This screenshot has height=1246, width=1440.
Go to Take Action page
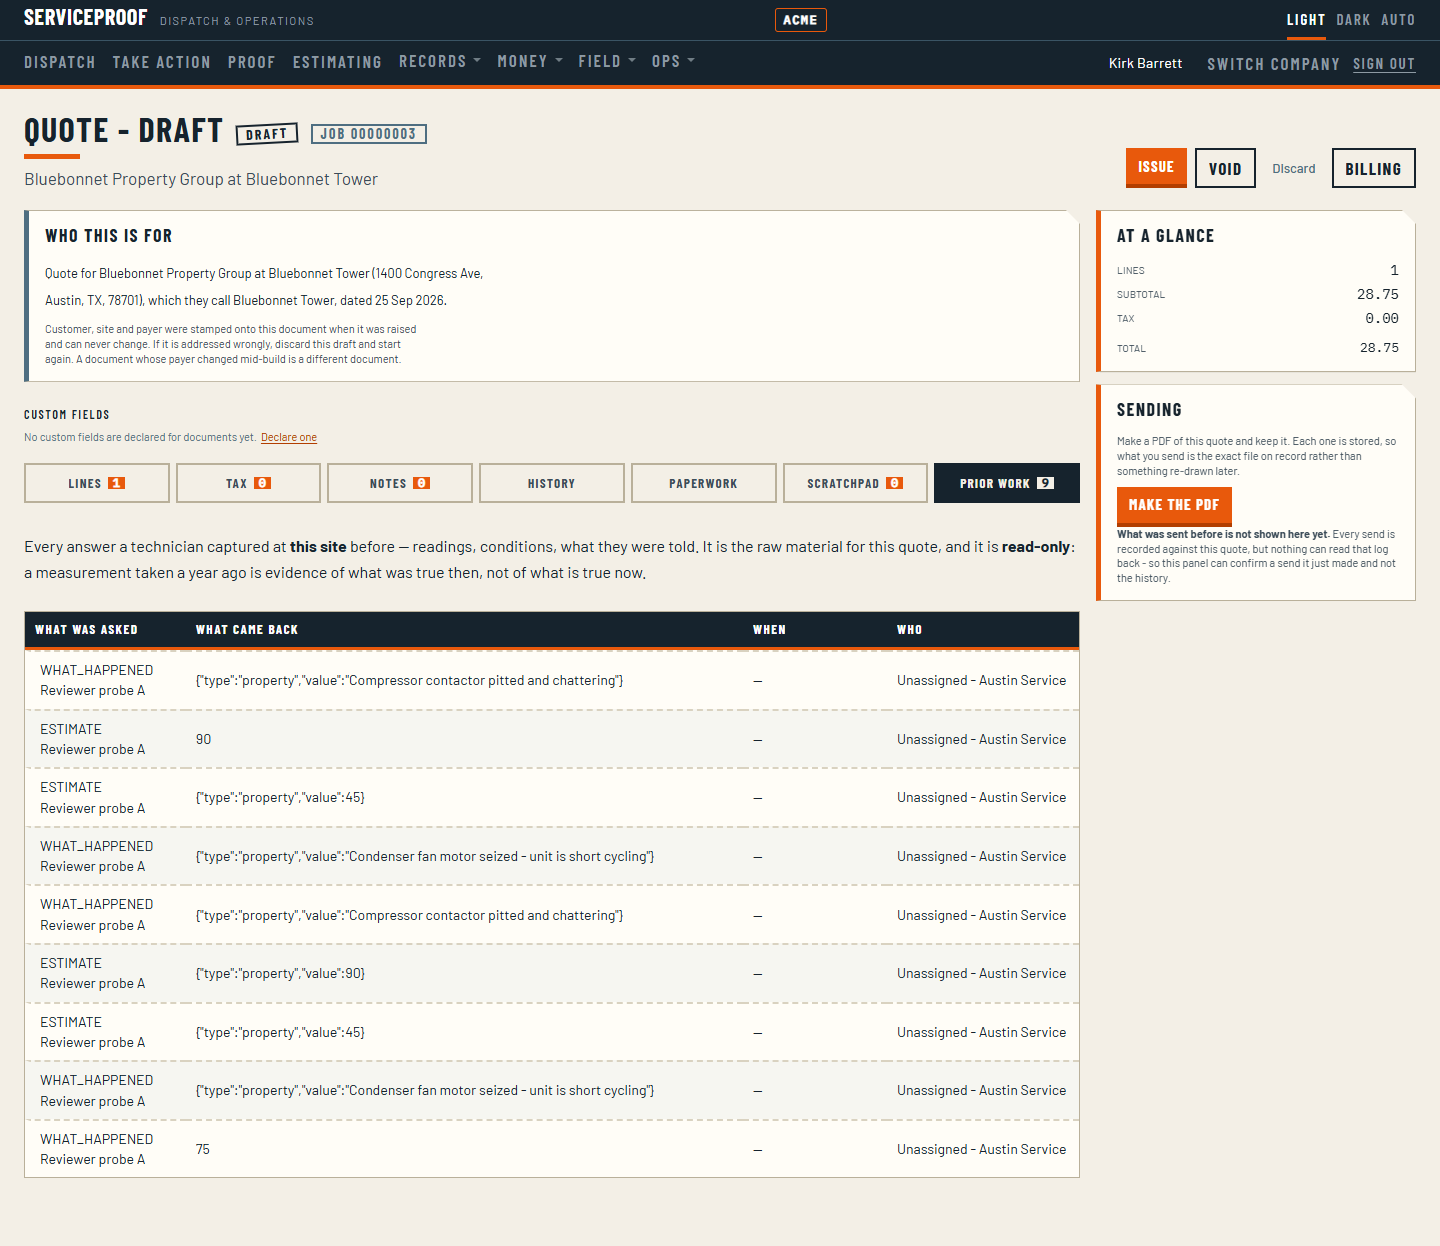tap(161, 62)
